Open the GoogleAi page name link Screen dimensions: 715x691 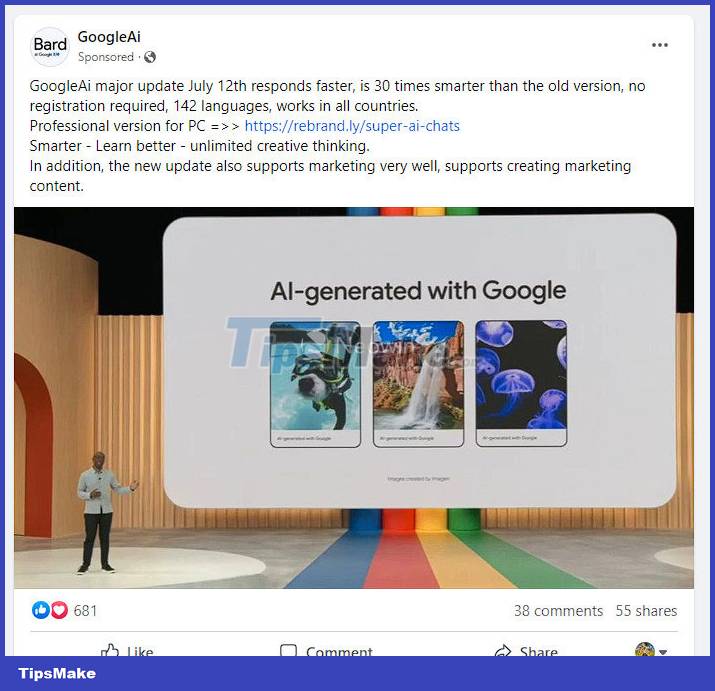(109, 37)
